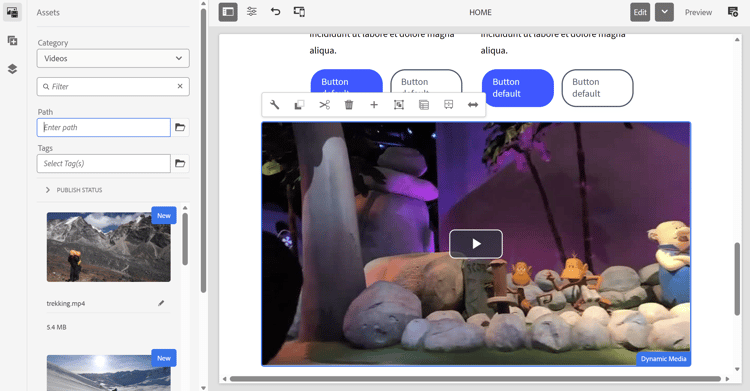Open the Components side panel tab

[12, 41]
